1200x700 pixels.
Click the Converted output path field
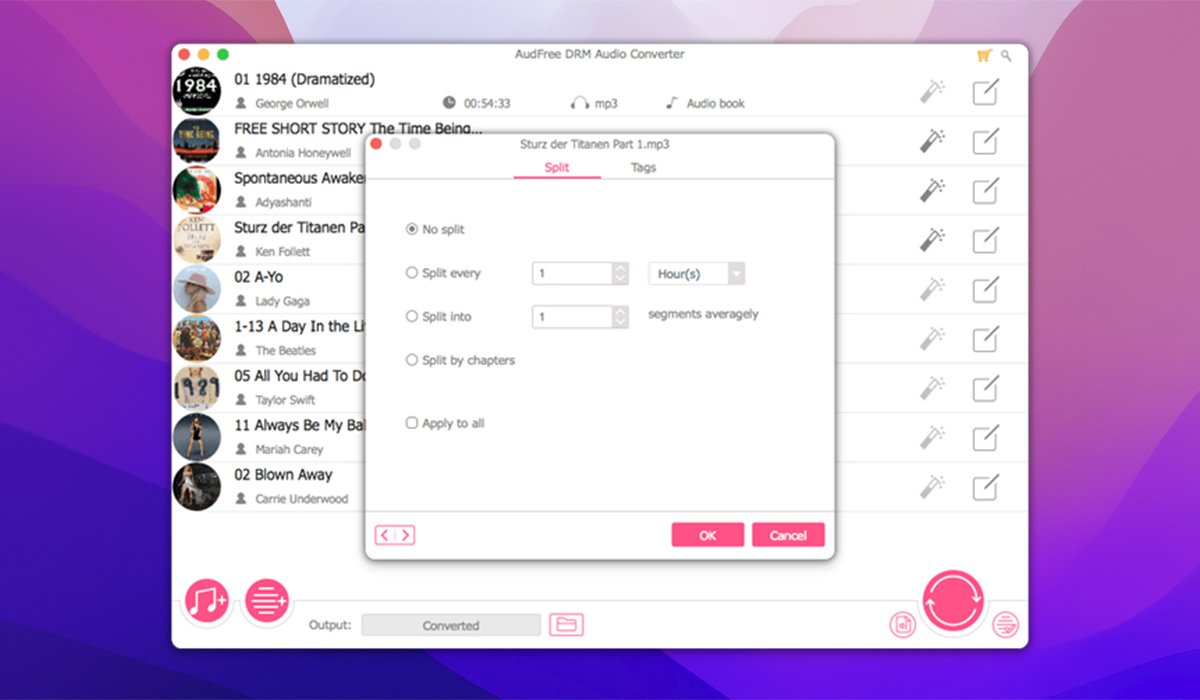[x=450, y=626]
